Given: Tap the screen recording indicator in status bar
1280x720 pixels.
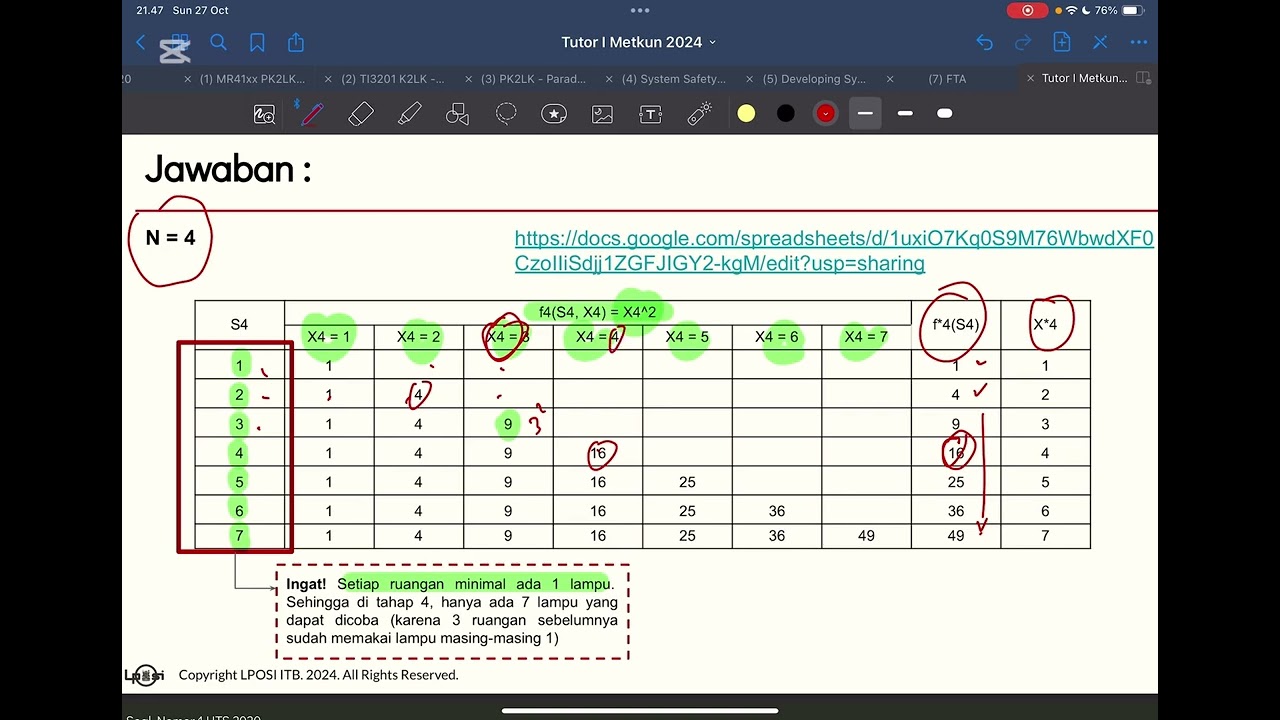Looking at the screenshot, I should [1027, 10].
